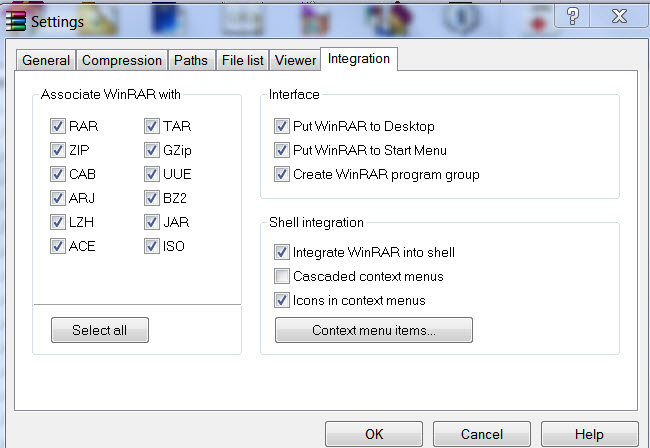Image resolution: width=650 pixels, height=448 pixels.
Task: Open the Viewer tab
Action: (295, 61)
